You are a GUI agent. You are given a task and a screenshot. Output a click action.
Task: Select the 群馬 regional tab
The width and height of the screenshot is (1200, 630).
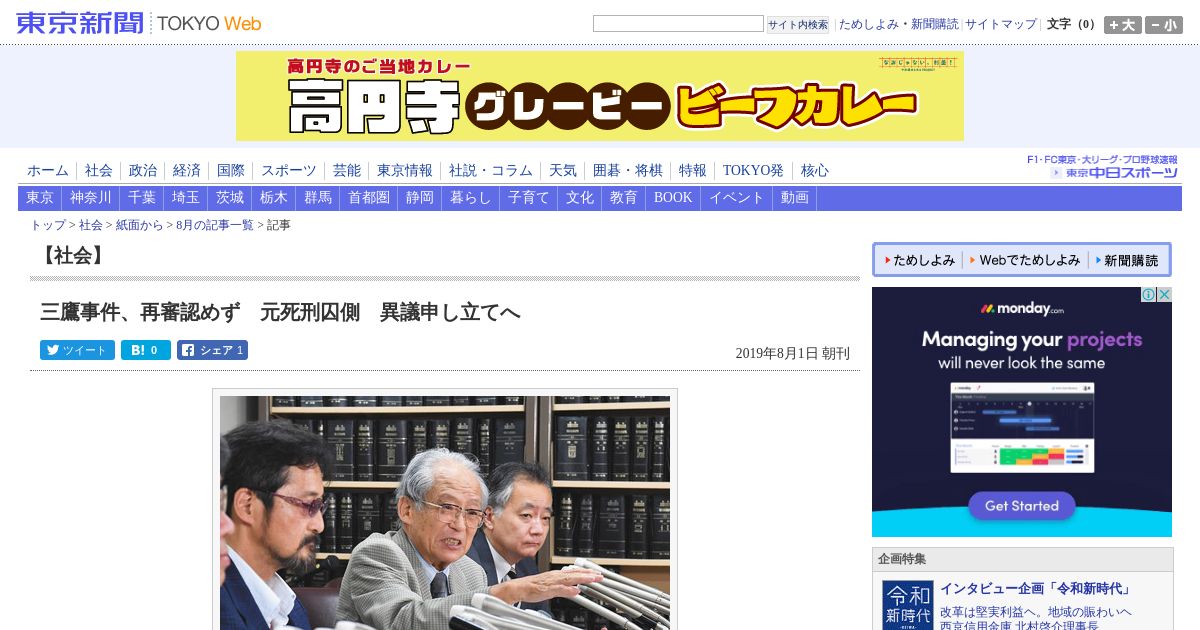tap(318, 198)
